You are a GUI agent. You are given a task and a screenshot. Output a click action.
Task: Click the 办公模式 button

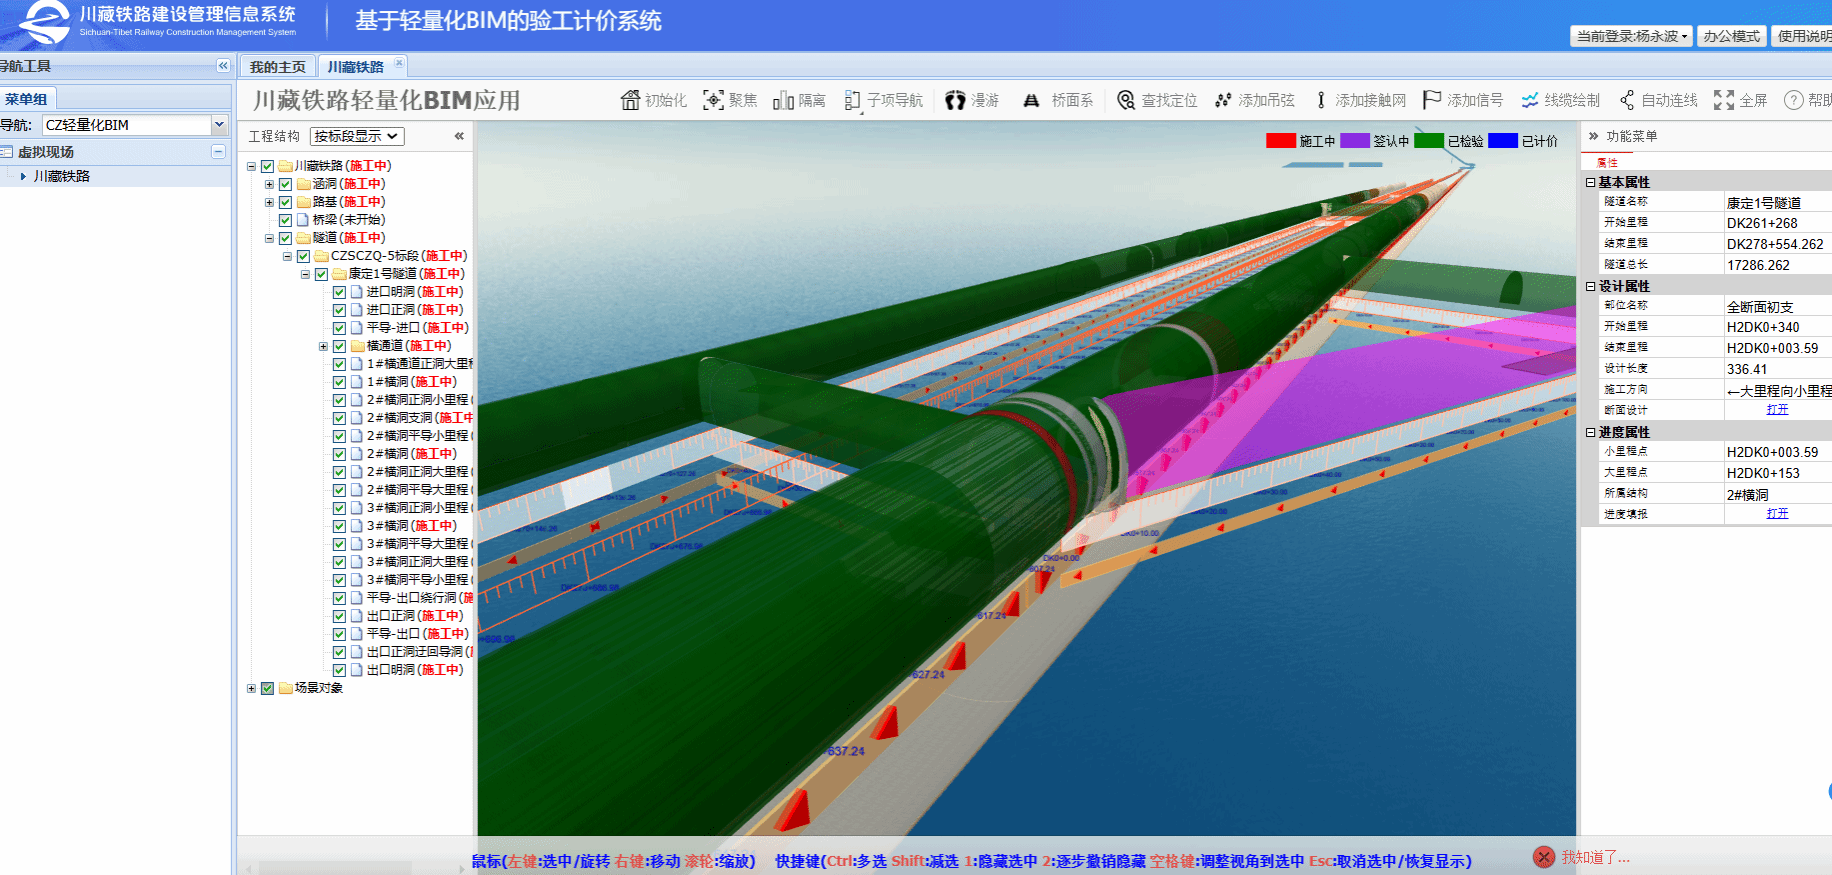(x=1732, y=36)
